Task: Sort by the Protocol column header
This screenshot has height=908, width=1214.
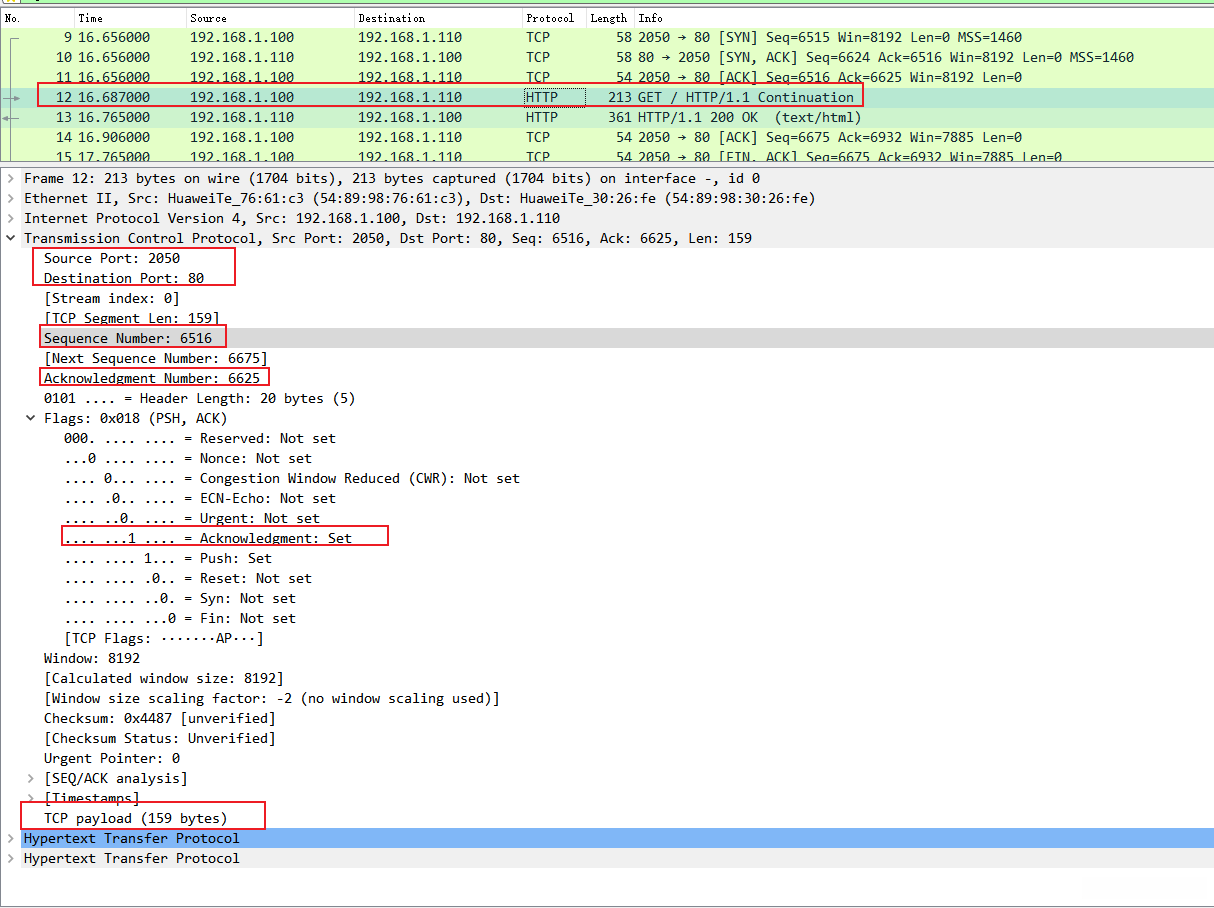Action: 554,18
